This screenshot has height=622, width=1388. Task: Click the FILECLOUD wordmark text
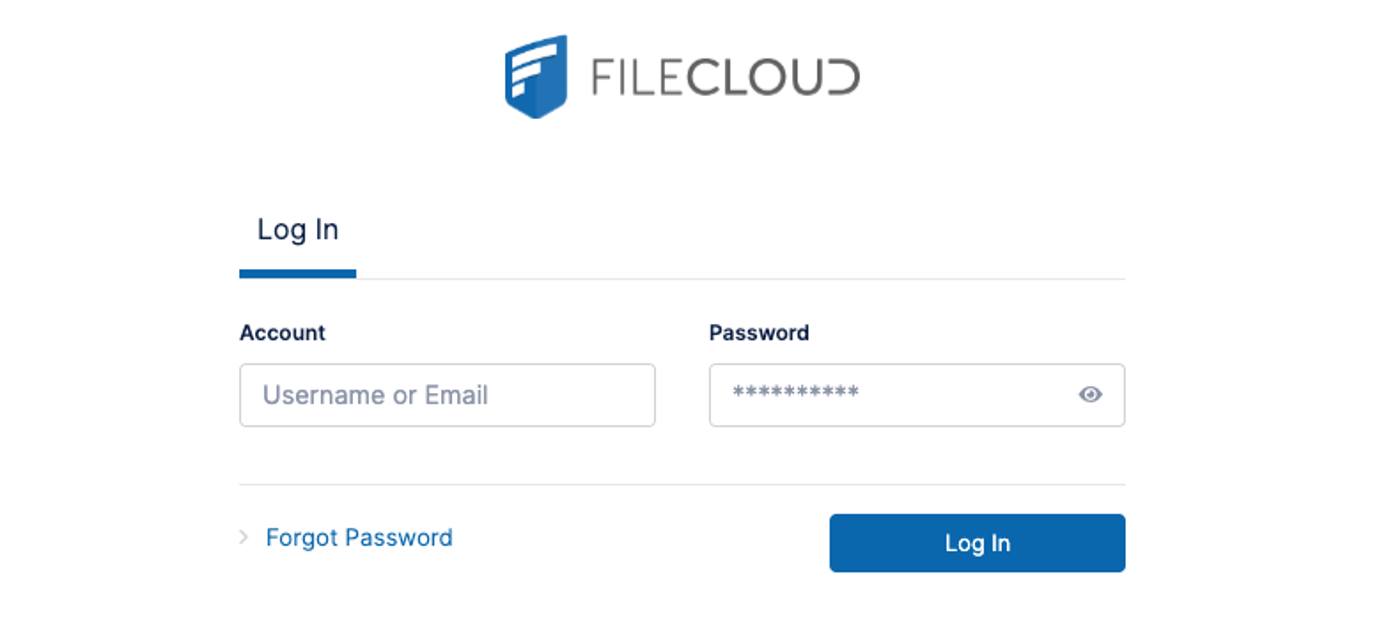tap(725, 74)
